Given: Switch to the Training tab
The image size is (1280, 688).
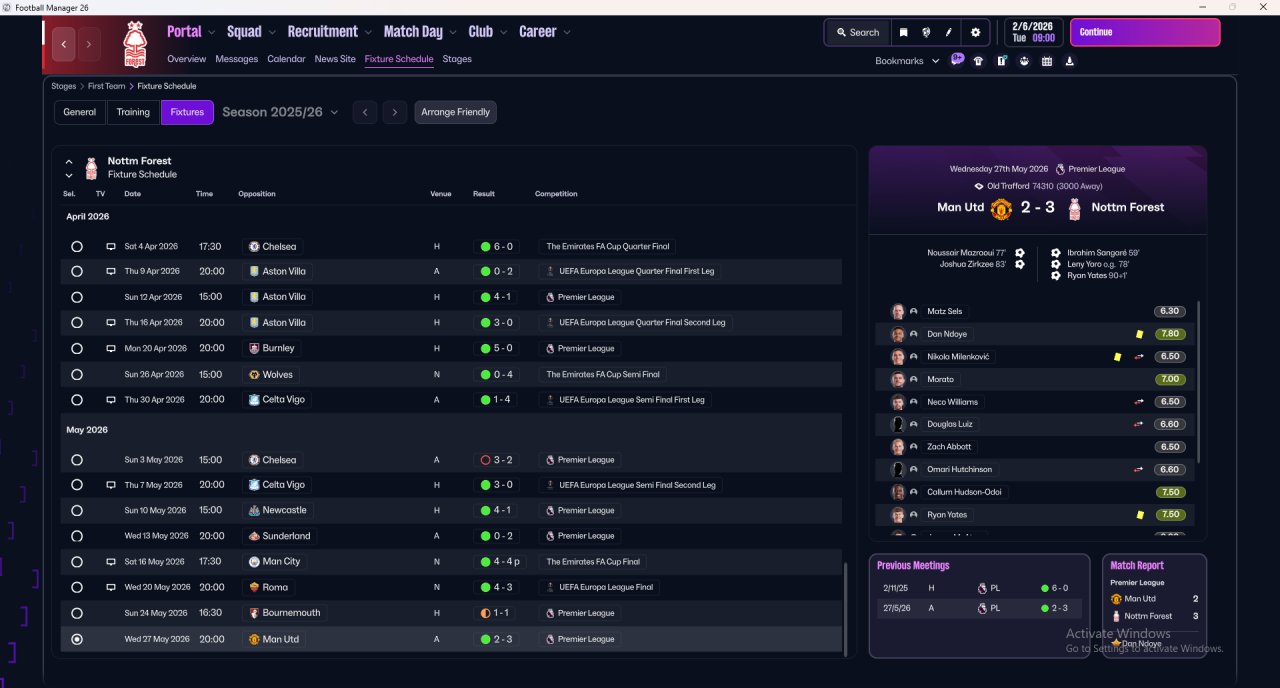Looking at the screenshot, I should 133,112.
